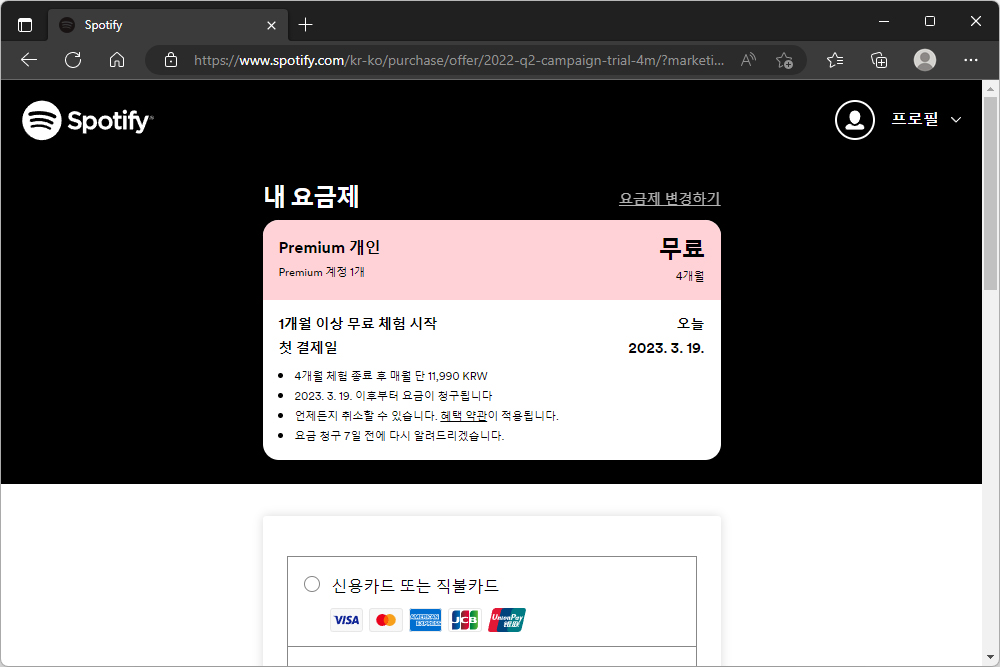Click the 4개월 duration label

click(690, 276)
